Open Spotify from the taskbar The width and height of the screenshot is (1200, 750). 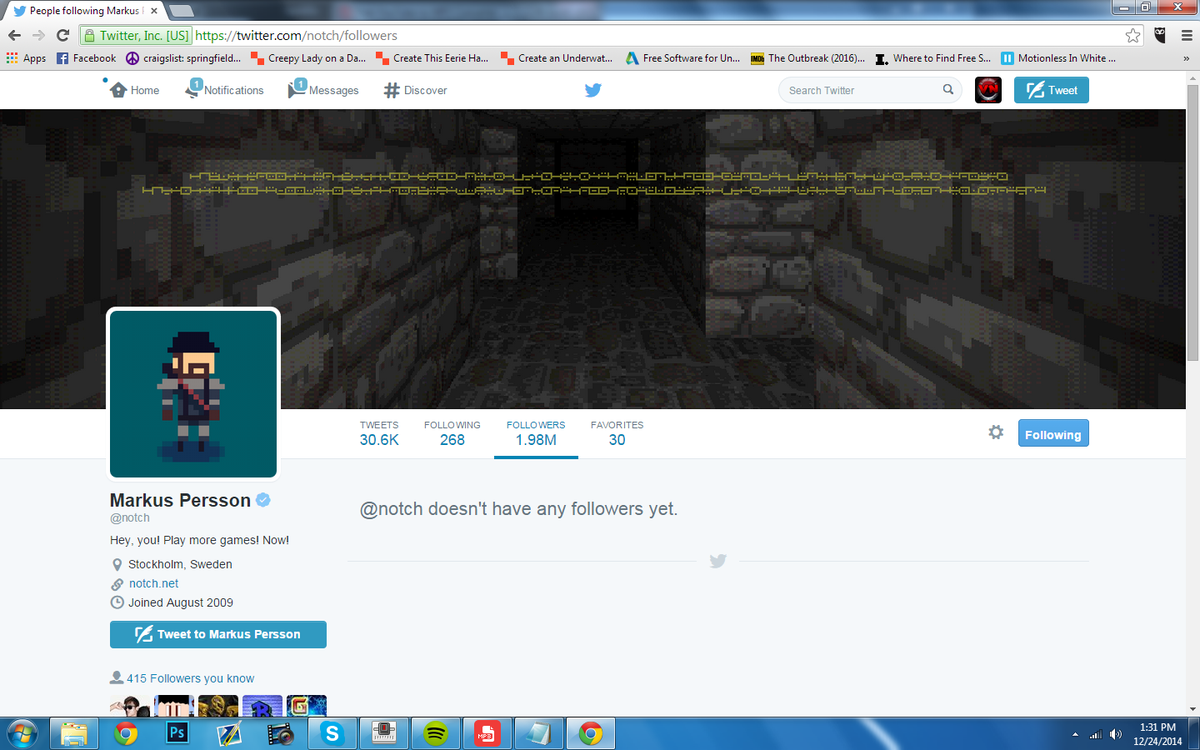click(x=435, y=733)
